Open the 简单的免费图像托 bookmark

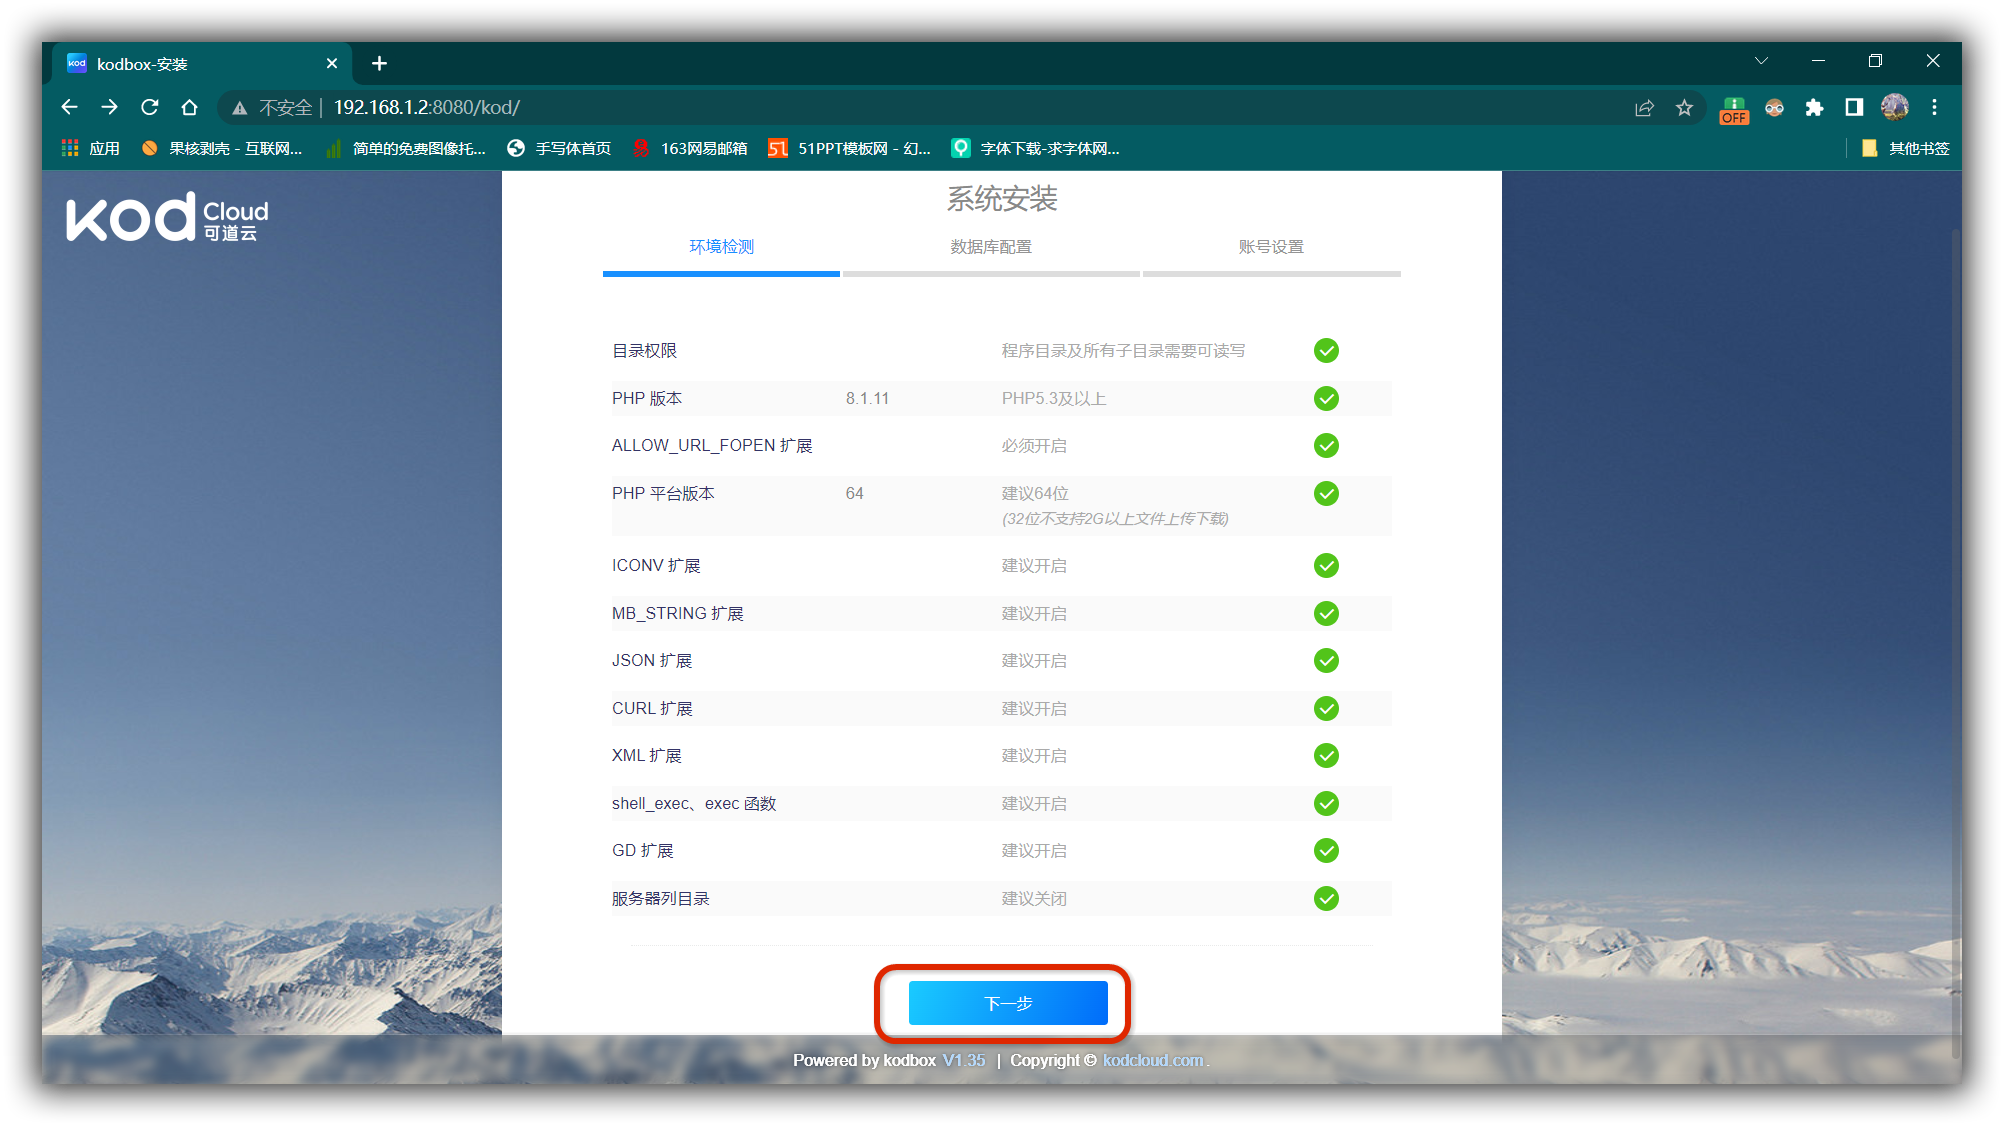click(x=406, y=148)
